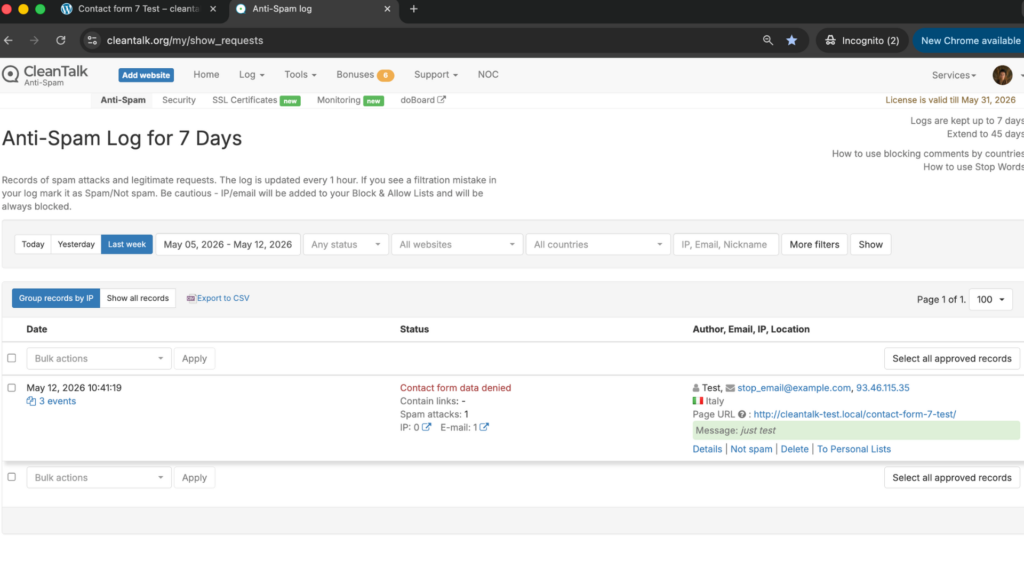Open the Any status dropdown
The image size is (1024, 576).
(345, 244)
